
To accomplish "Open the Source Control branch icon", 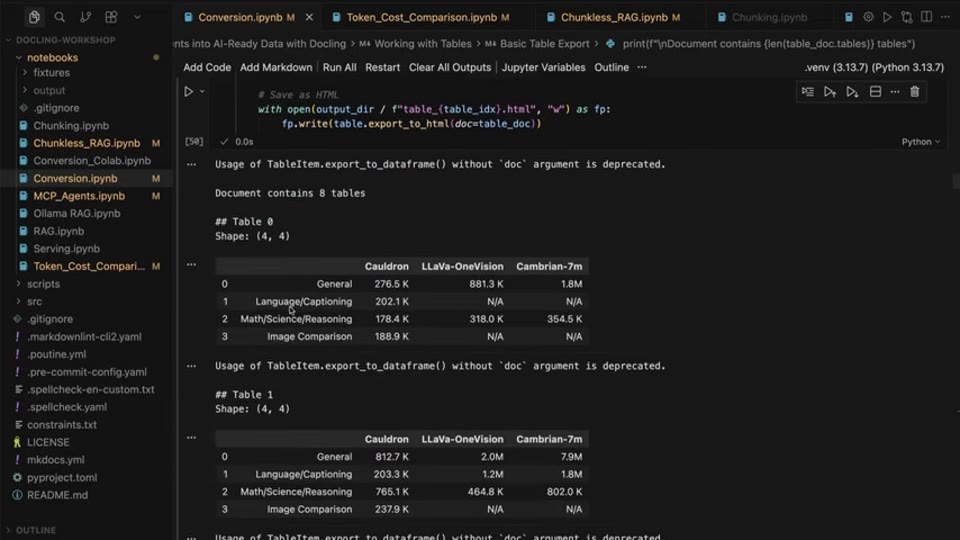I will tap(85, 17).
